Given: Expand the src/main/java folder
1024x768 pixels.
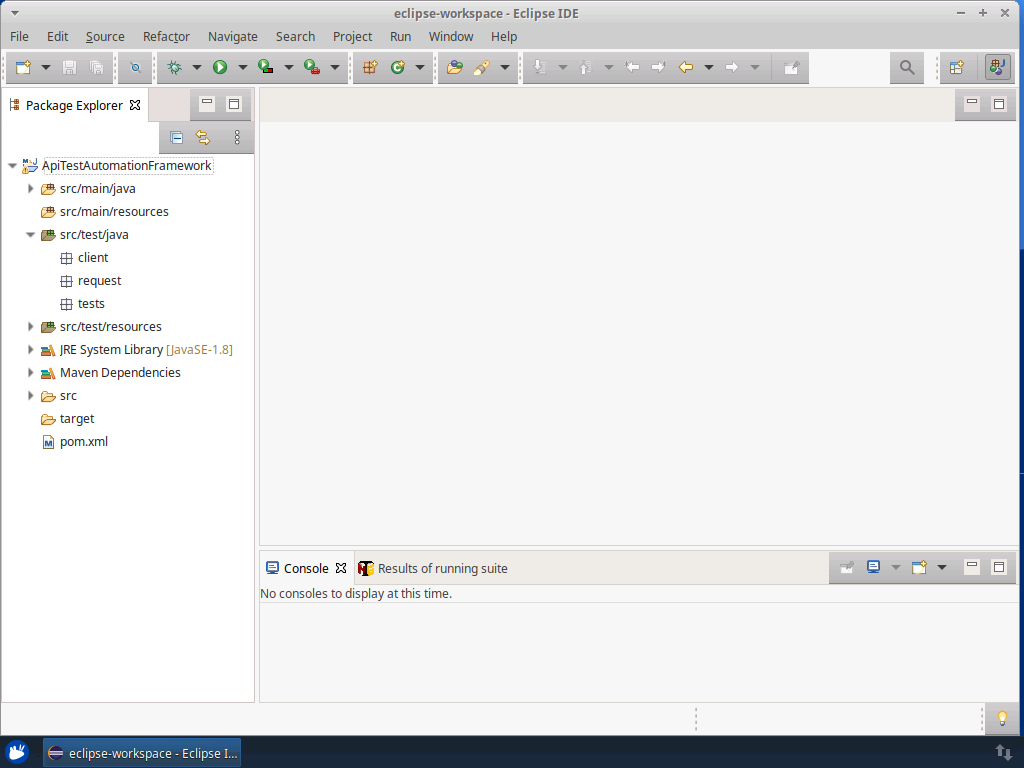Looking at the screenshot, I should click(x=30, y=189).
